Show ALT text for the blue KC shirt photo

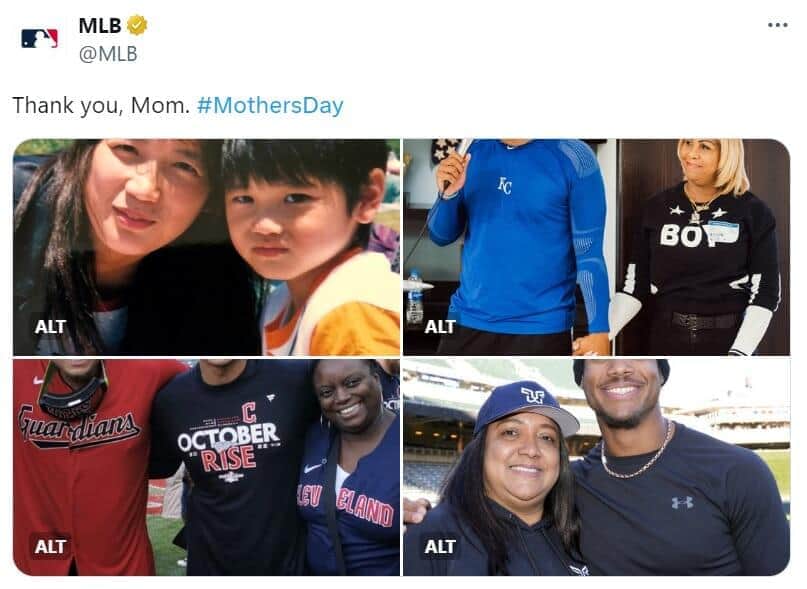coord(440,326)
